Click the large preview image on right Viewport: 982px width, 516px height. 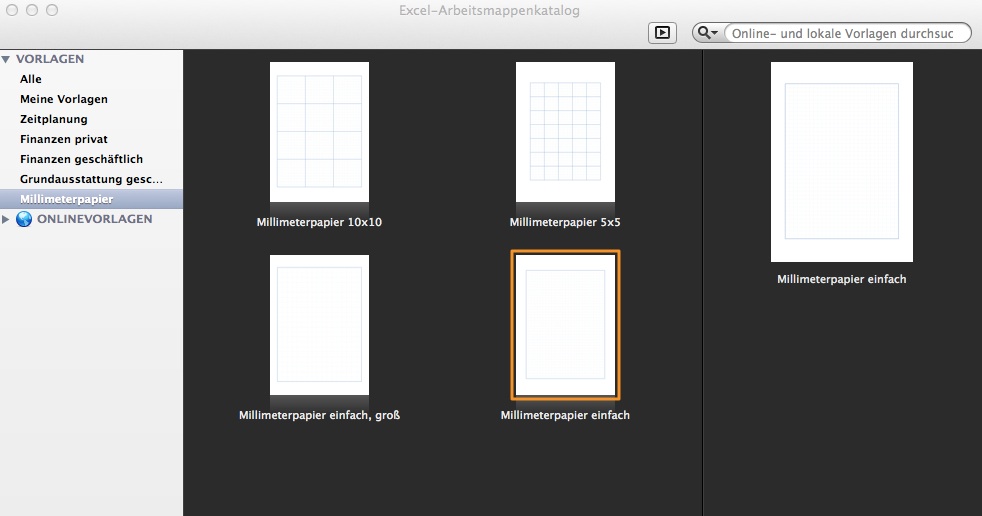point(841,162)
